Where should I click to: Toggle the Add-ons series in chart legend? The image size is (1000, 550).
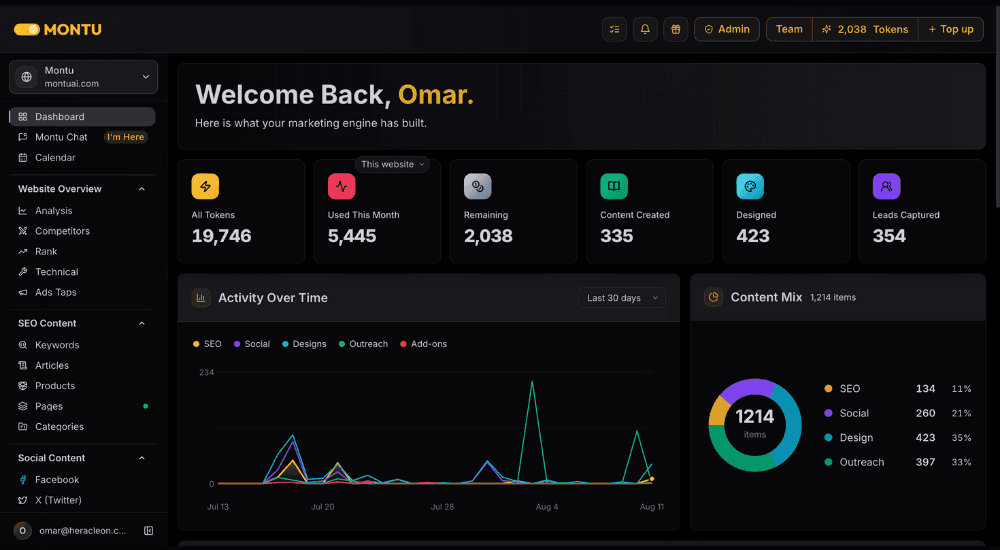click(x=423, y=344)
